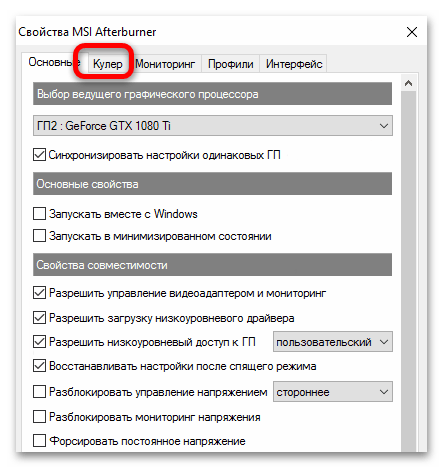Select the Основные tab
The image size is (443, 468).
pos(54,62)
